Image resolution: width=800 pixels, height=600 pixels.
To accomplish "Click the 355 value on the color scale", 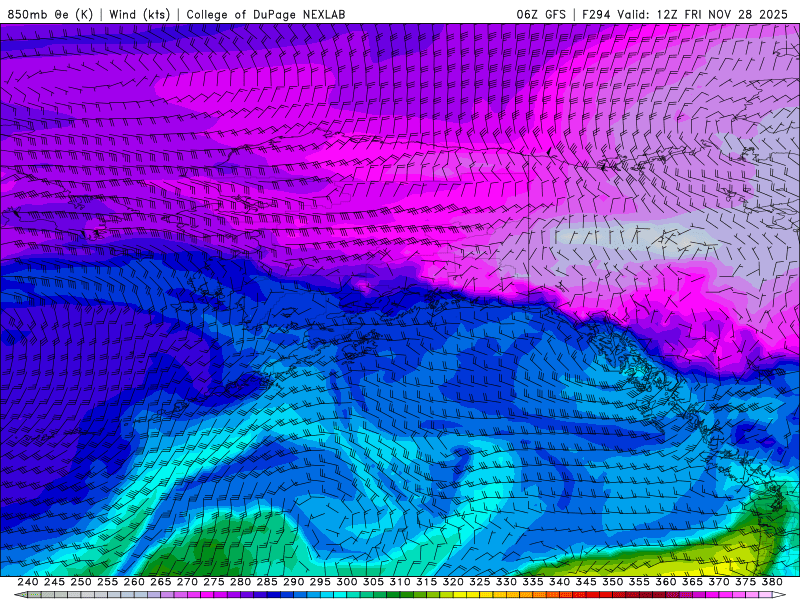I will pyautogui.click(x=638, y=582).
